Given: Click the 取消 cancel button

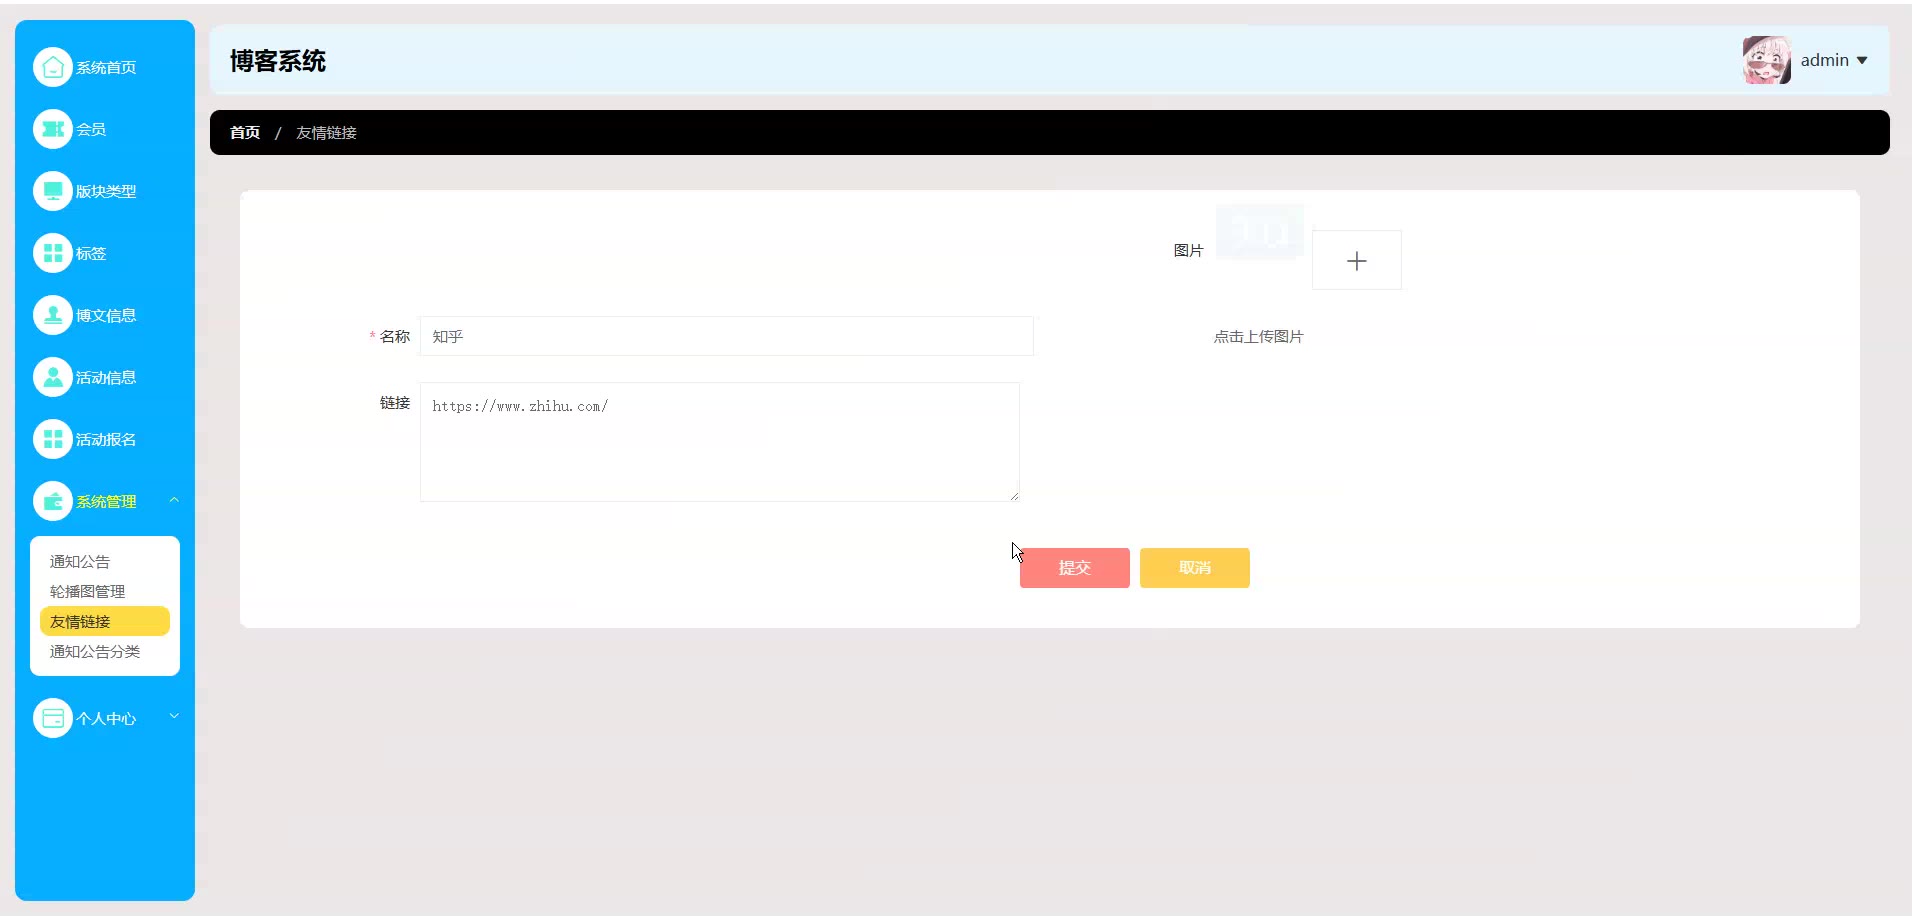Looking at the screenshot, I should (x=1195, y=568).
